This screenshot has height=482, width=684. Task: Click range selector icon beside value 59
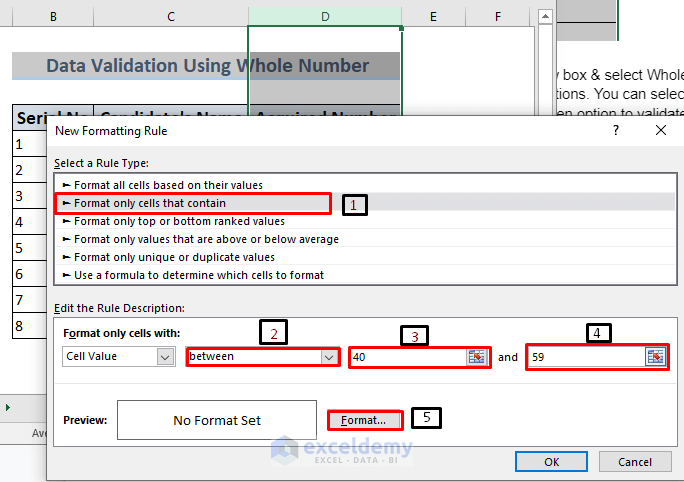click(x=655, y=357)
